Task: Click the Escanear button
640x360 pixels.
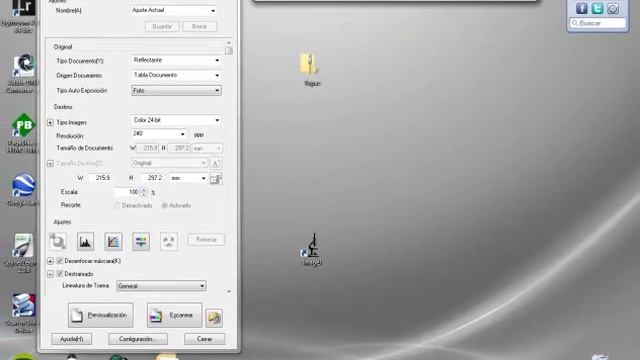Action: (x=174, y=315)
